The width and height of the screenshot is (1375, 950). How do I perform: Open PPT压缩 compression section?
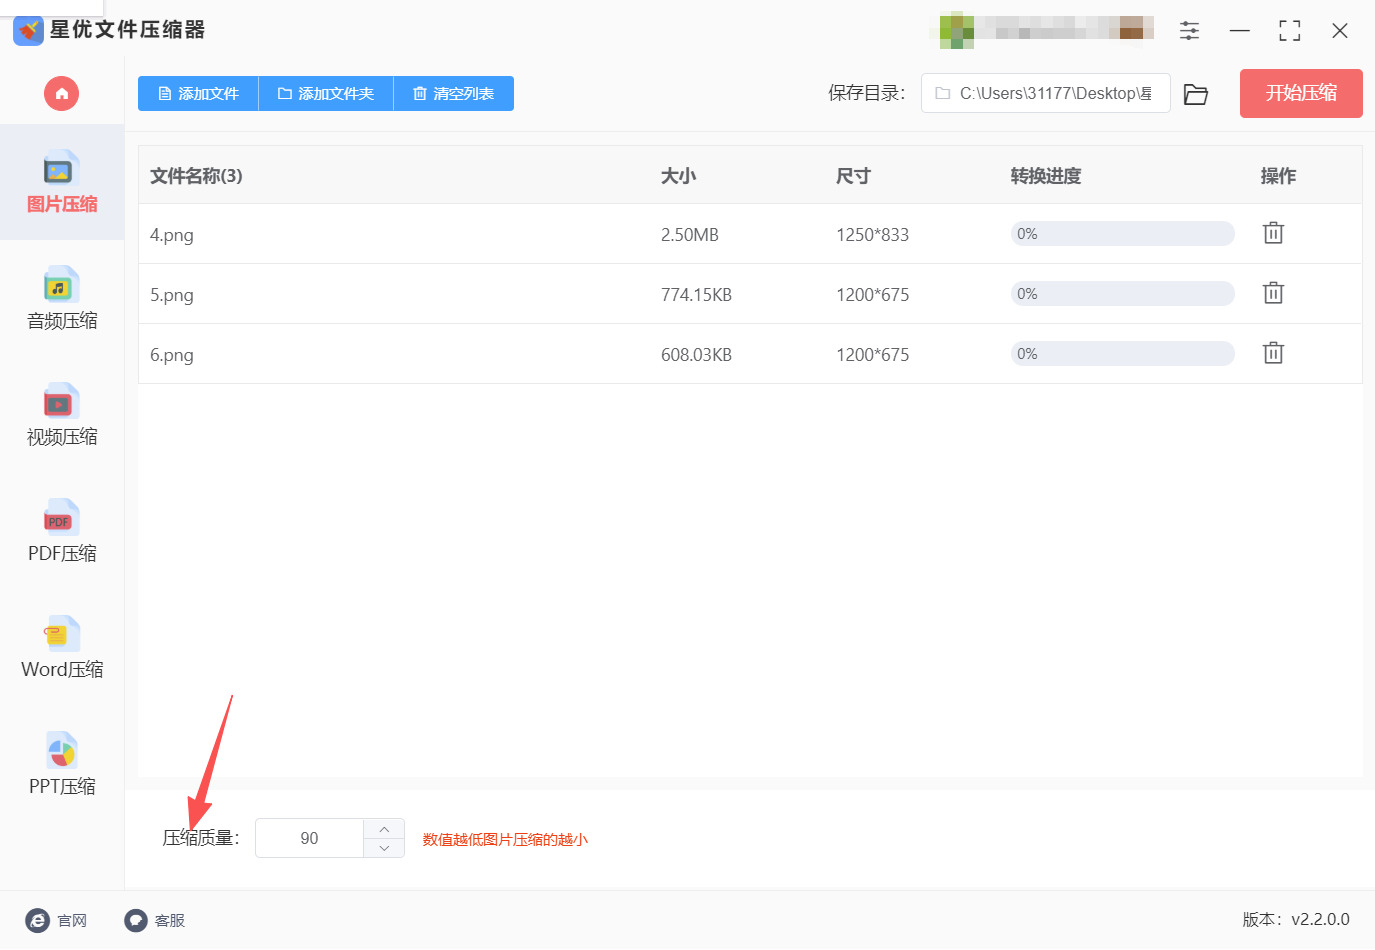[x=62, y=763]
